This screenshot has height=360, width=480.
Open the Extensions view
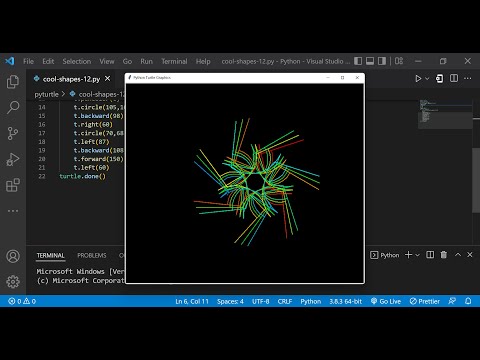(13, 185)
